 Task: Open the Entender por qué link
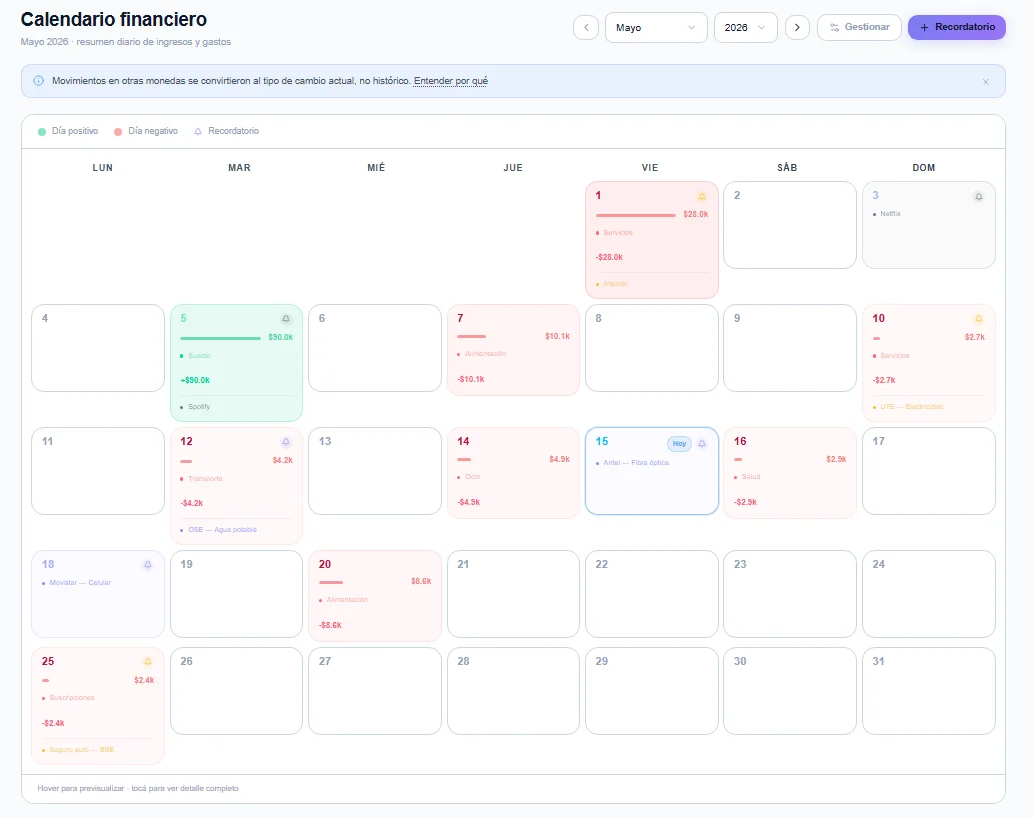click(x=451, y=81)
